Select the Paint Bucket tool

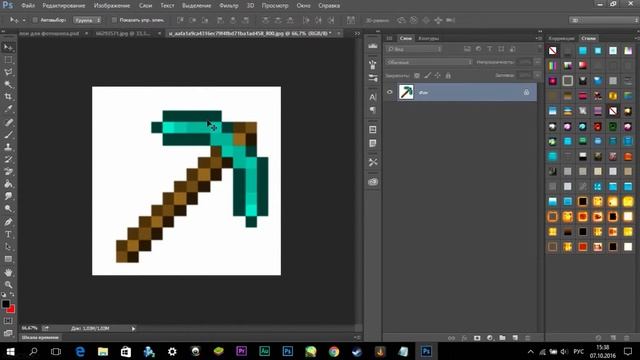(8, 184)
